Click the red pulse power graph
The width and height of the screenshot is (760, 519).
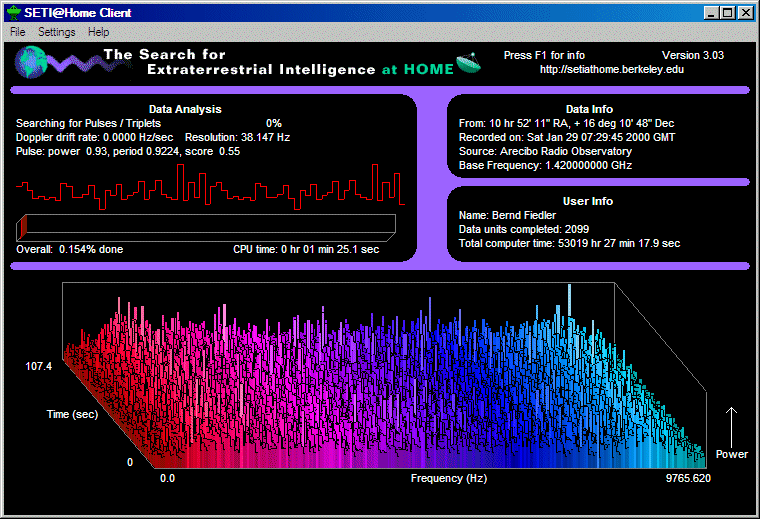210,187
